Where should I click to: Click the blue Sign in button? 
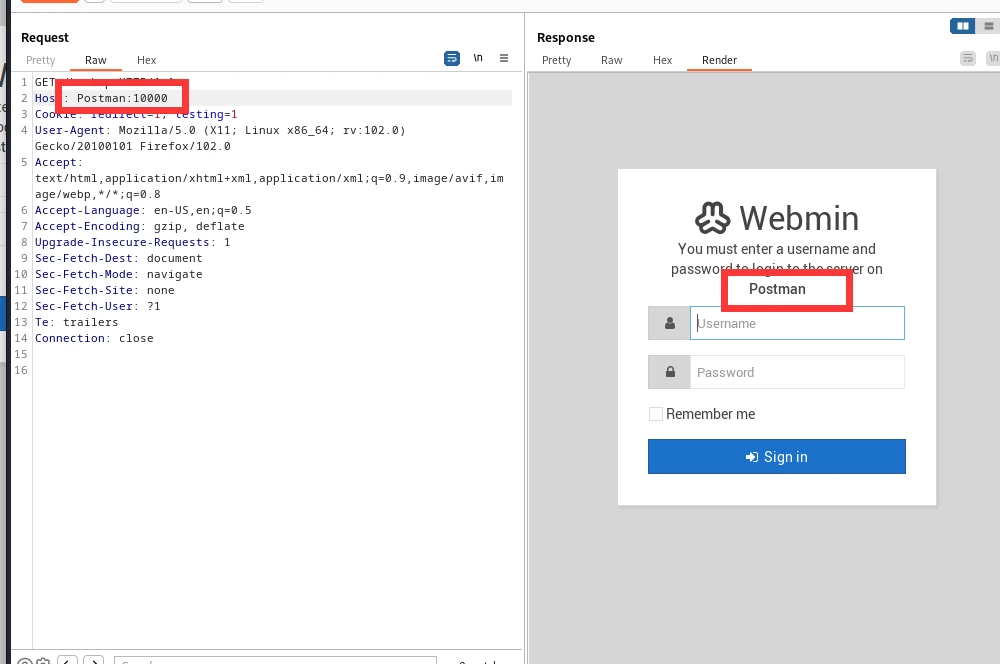[x=777, y=457]
